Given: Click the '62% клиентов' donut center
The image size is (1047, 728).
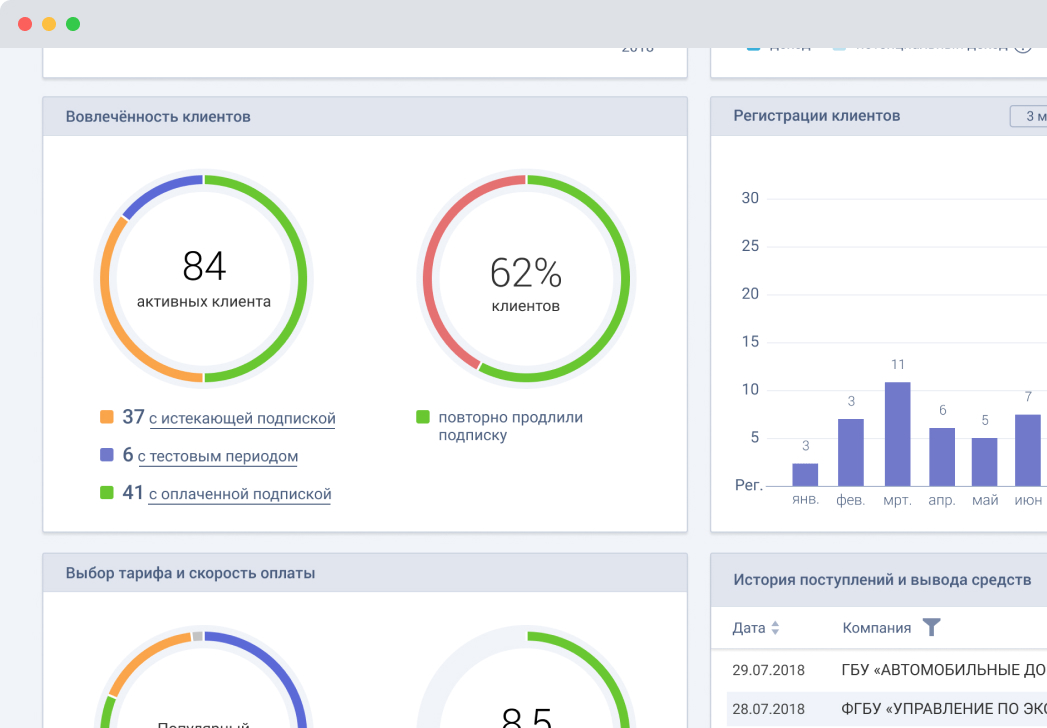Looking at the screenshot, I should pos(526,279).
